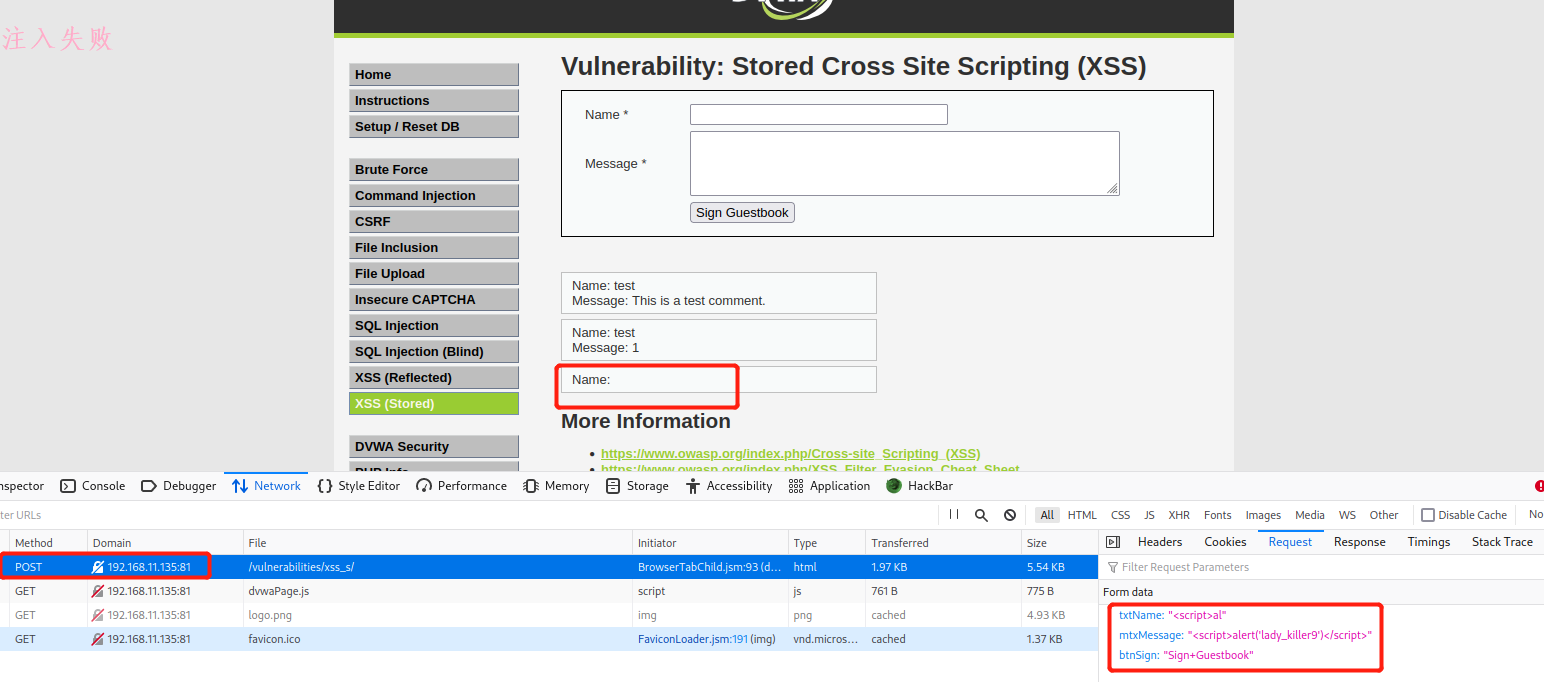Screen dimensions: 1544x682
Task: Click the Sign Guestbook button
Action: click(742, 212)
